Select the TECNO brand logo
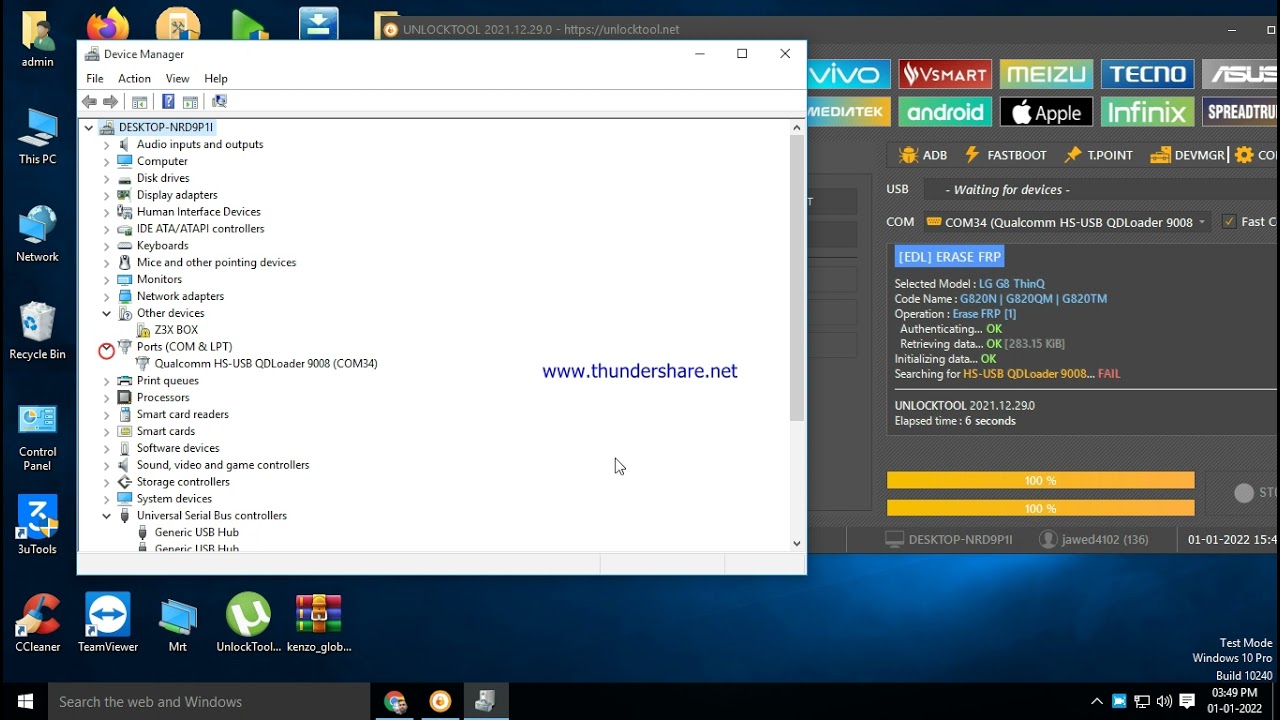 pos(1147,74)
